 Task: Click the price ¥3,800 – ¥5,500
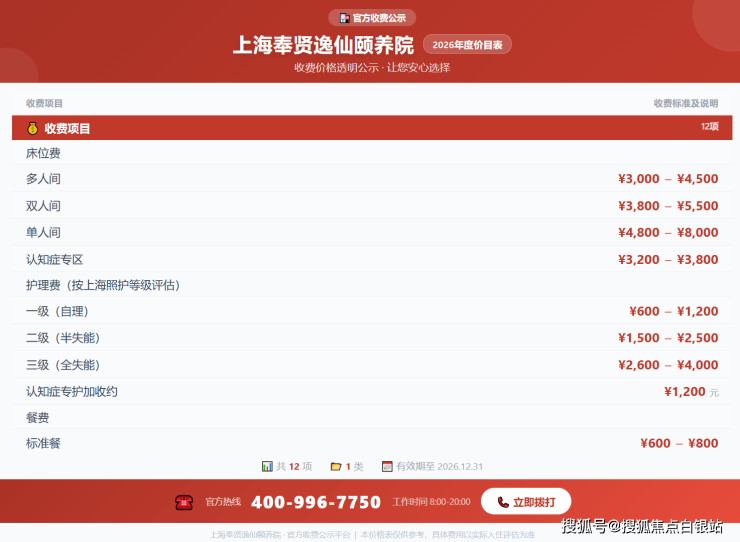click(668, 205)
